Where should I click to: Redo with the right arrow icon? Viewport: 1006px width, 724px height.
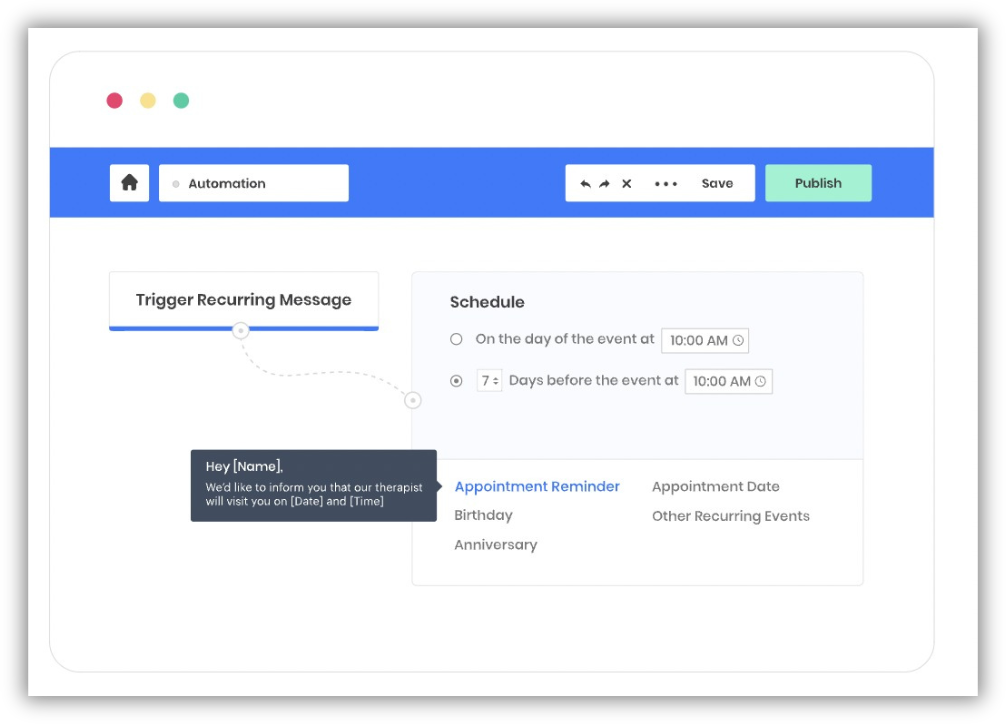pyautogui.click(x=604, y=184)
